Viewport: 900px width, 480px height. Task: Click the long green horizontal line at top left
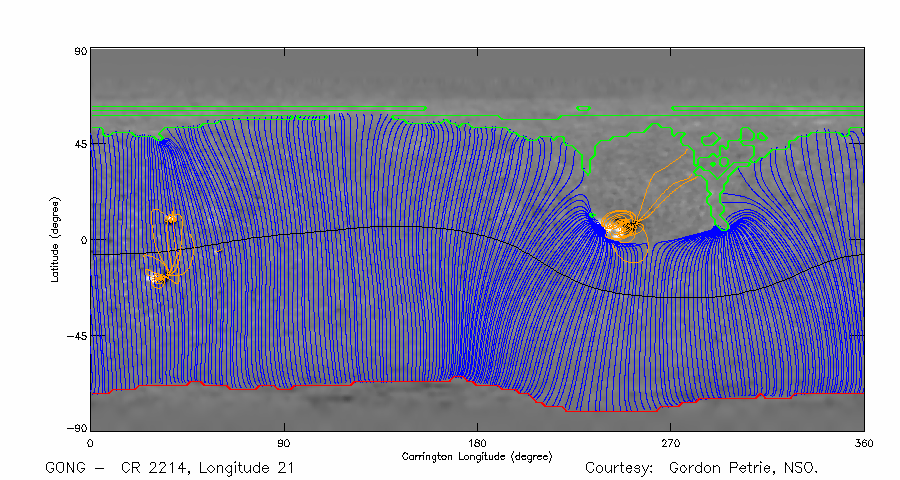[258, 108]
